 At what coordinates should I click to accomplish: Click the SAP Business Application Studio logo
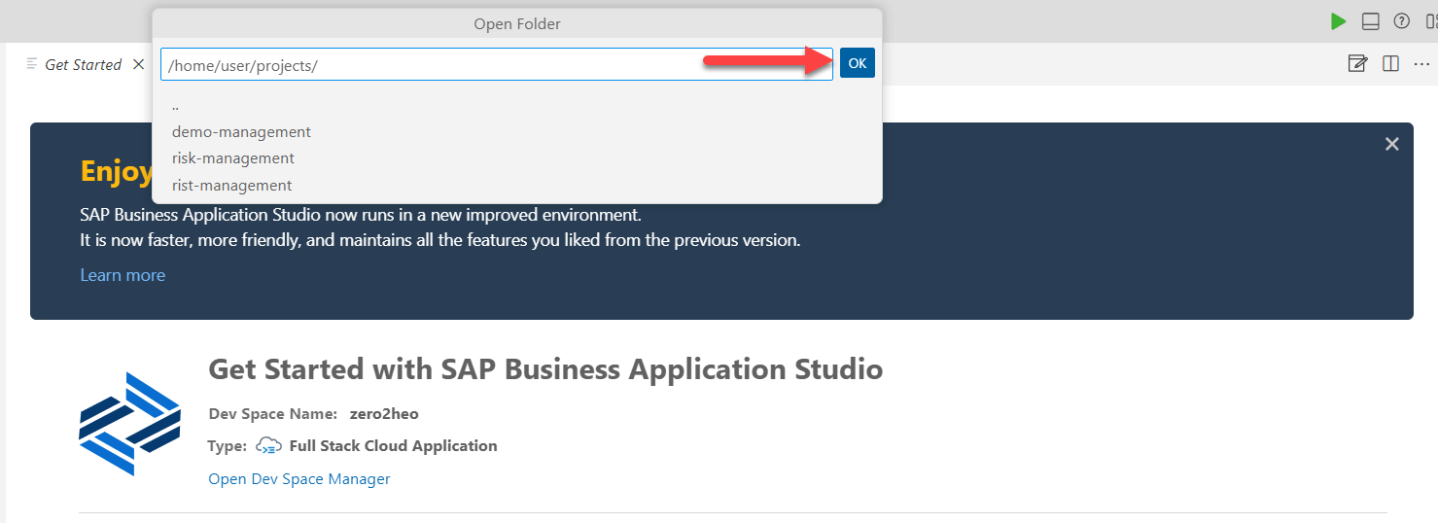130,424
